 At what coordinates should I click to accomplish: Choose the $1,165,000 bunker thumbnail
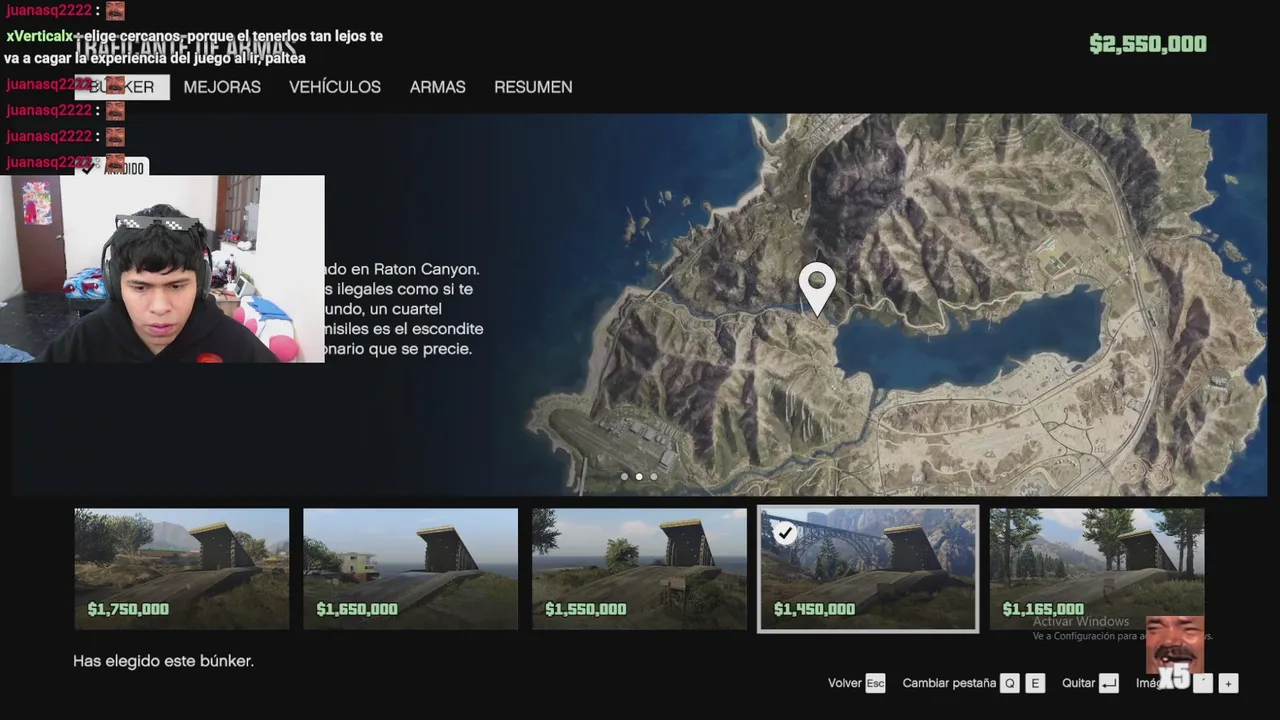click(1097, 569)
